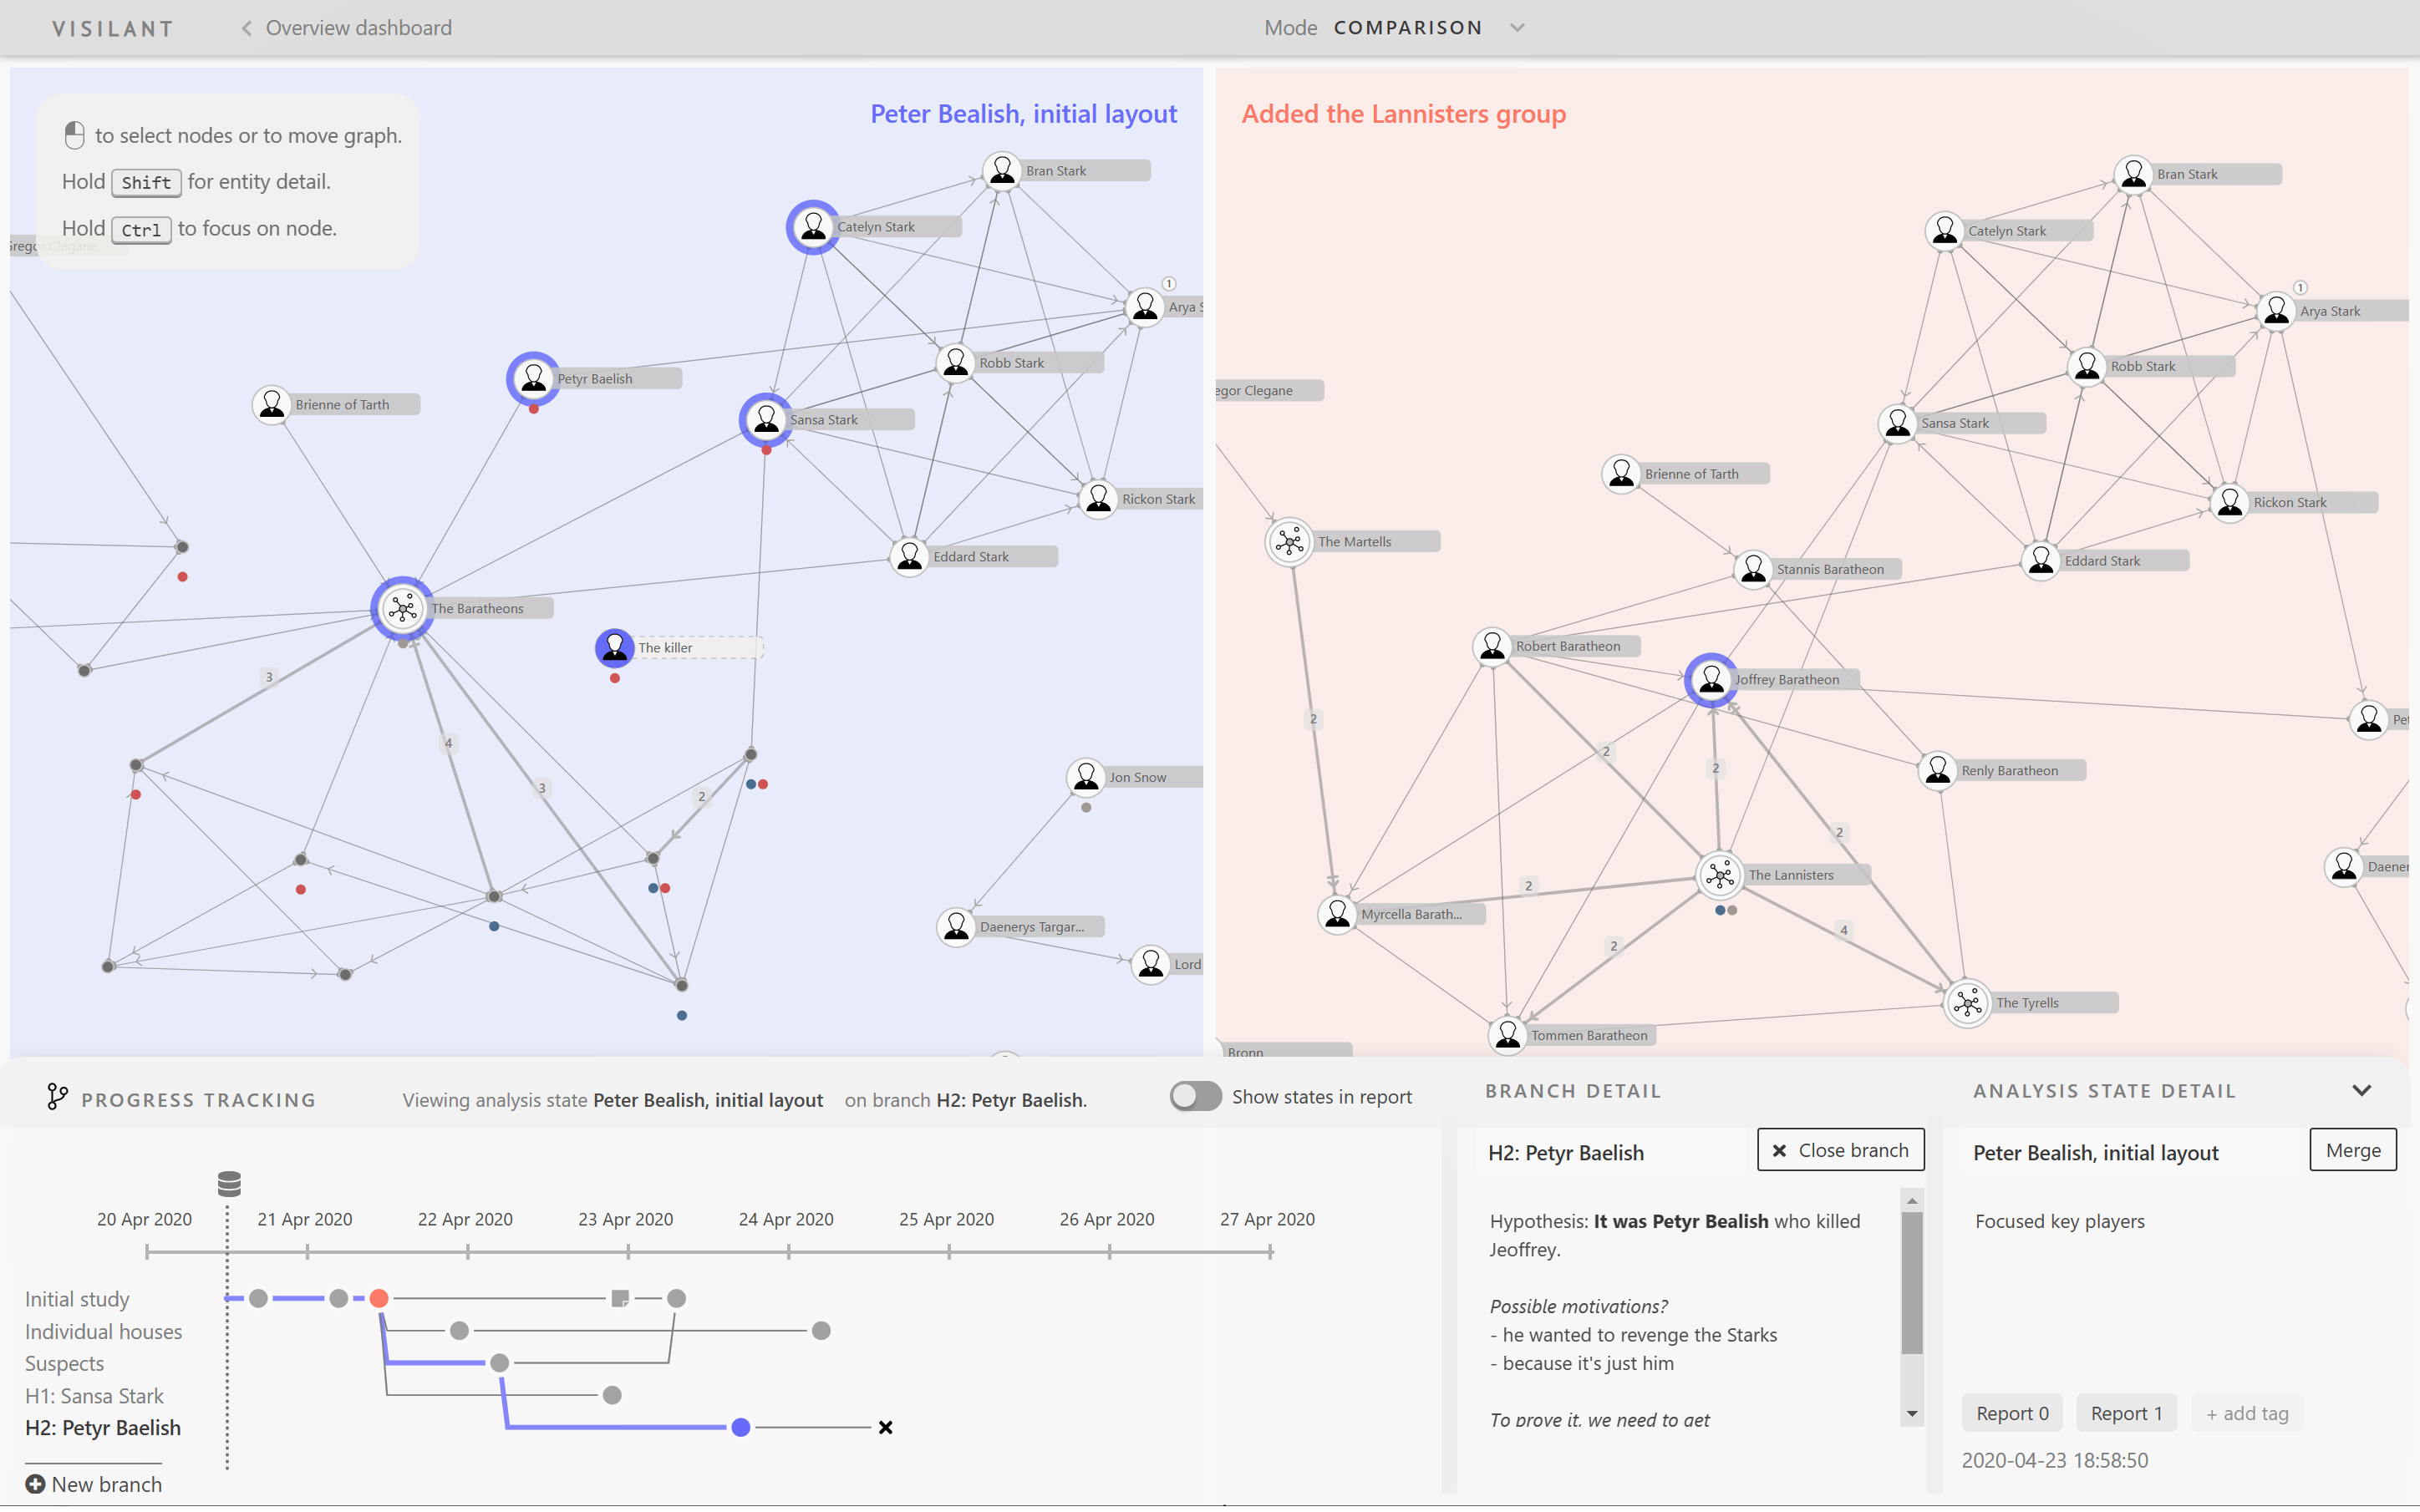The width and height of the screenshot is (2420, 1512).
Task: Click the Petyr Baelish person node
Action: click(533, 378)
